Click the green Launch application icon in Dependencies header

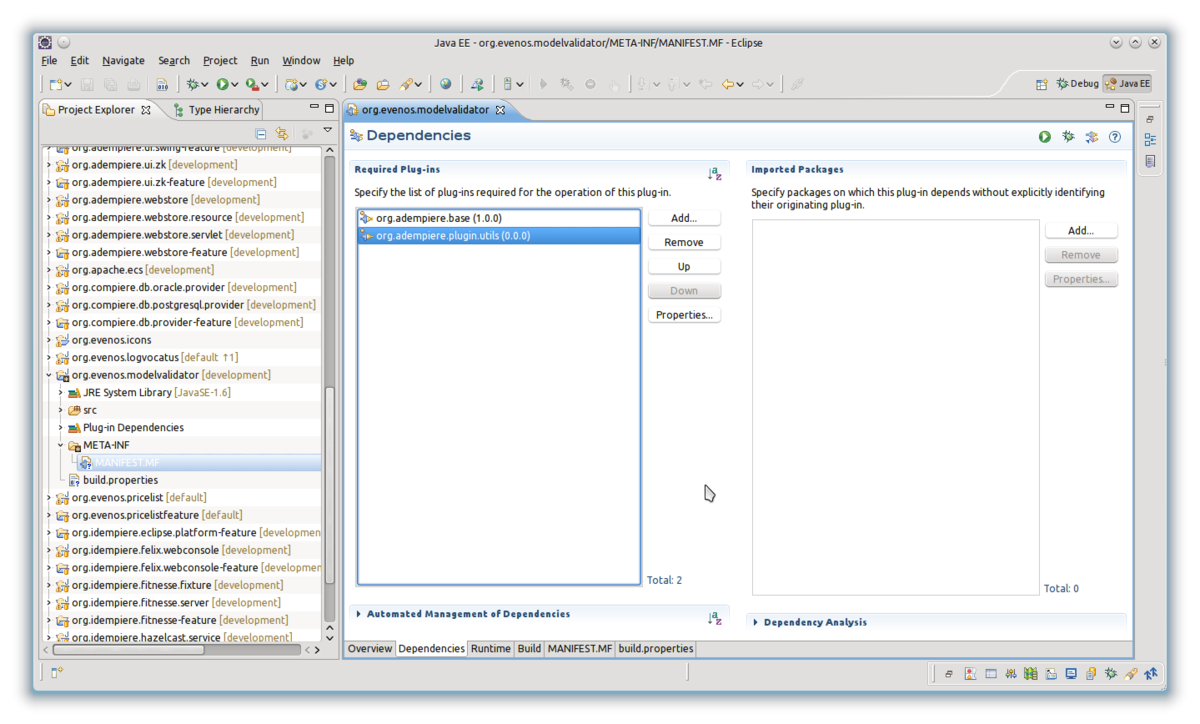click(1045, 137)
